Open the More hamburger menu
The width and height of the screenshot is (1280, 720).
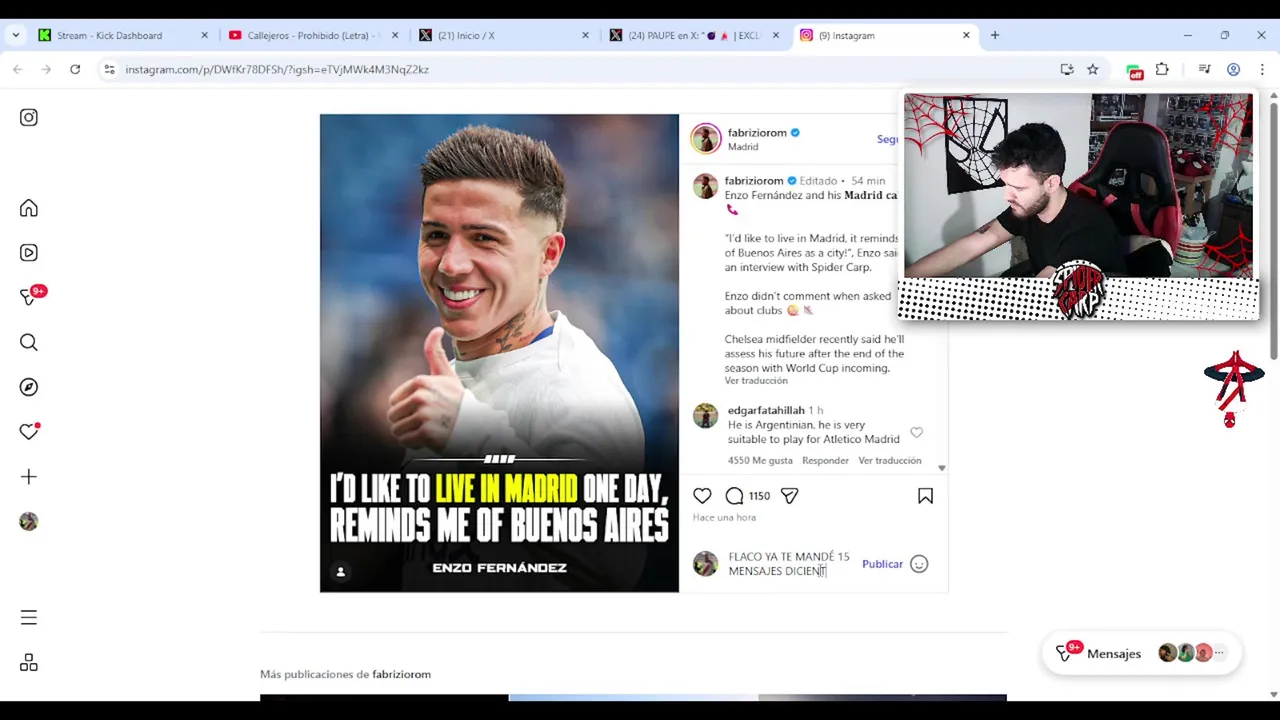click(28, 618)
